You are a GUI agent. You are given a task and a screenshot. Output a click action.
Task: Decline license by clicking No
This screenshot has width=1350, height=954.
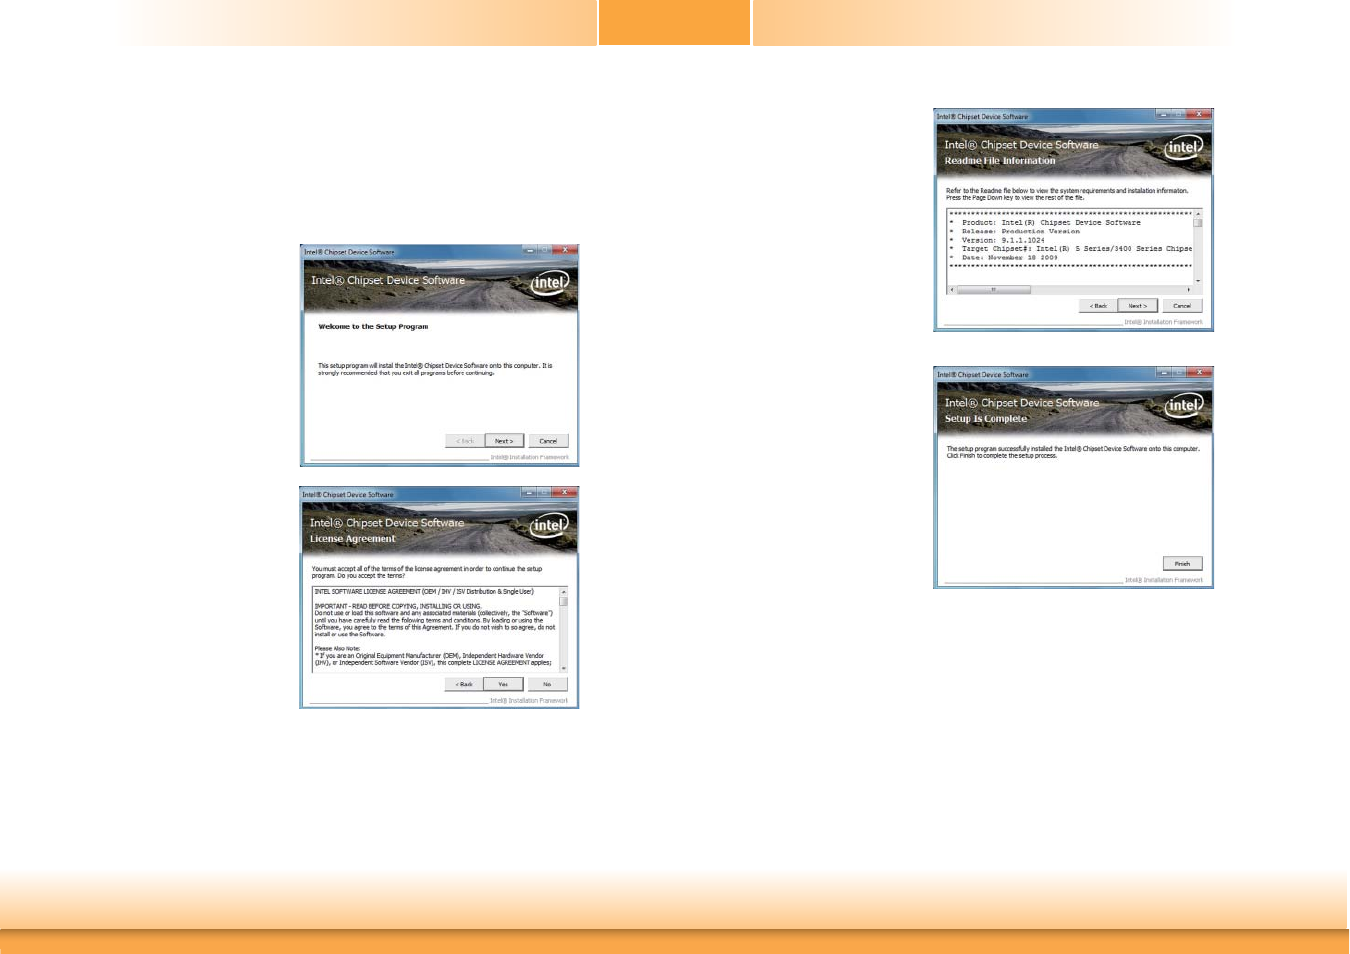pos(547,684)
